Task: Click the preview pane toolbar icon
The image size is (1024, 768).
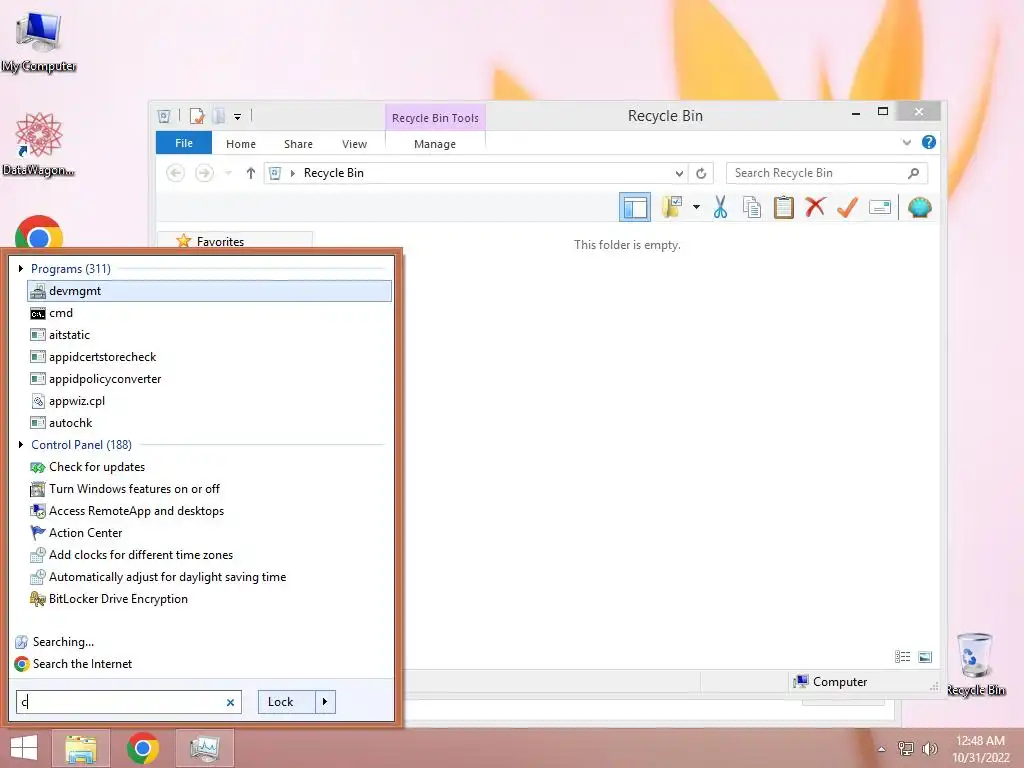Action: (x=635, y=208)
